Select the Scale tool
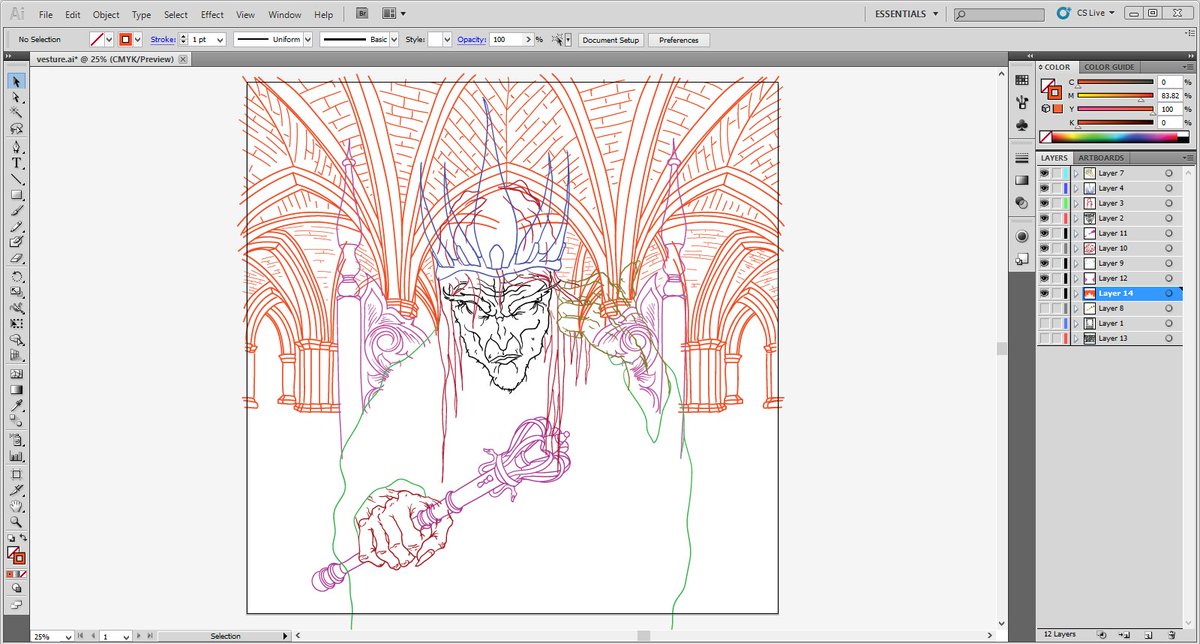Image resolution: width=1200 pixels, height=644 pixels. [x=17, y=291]
